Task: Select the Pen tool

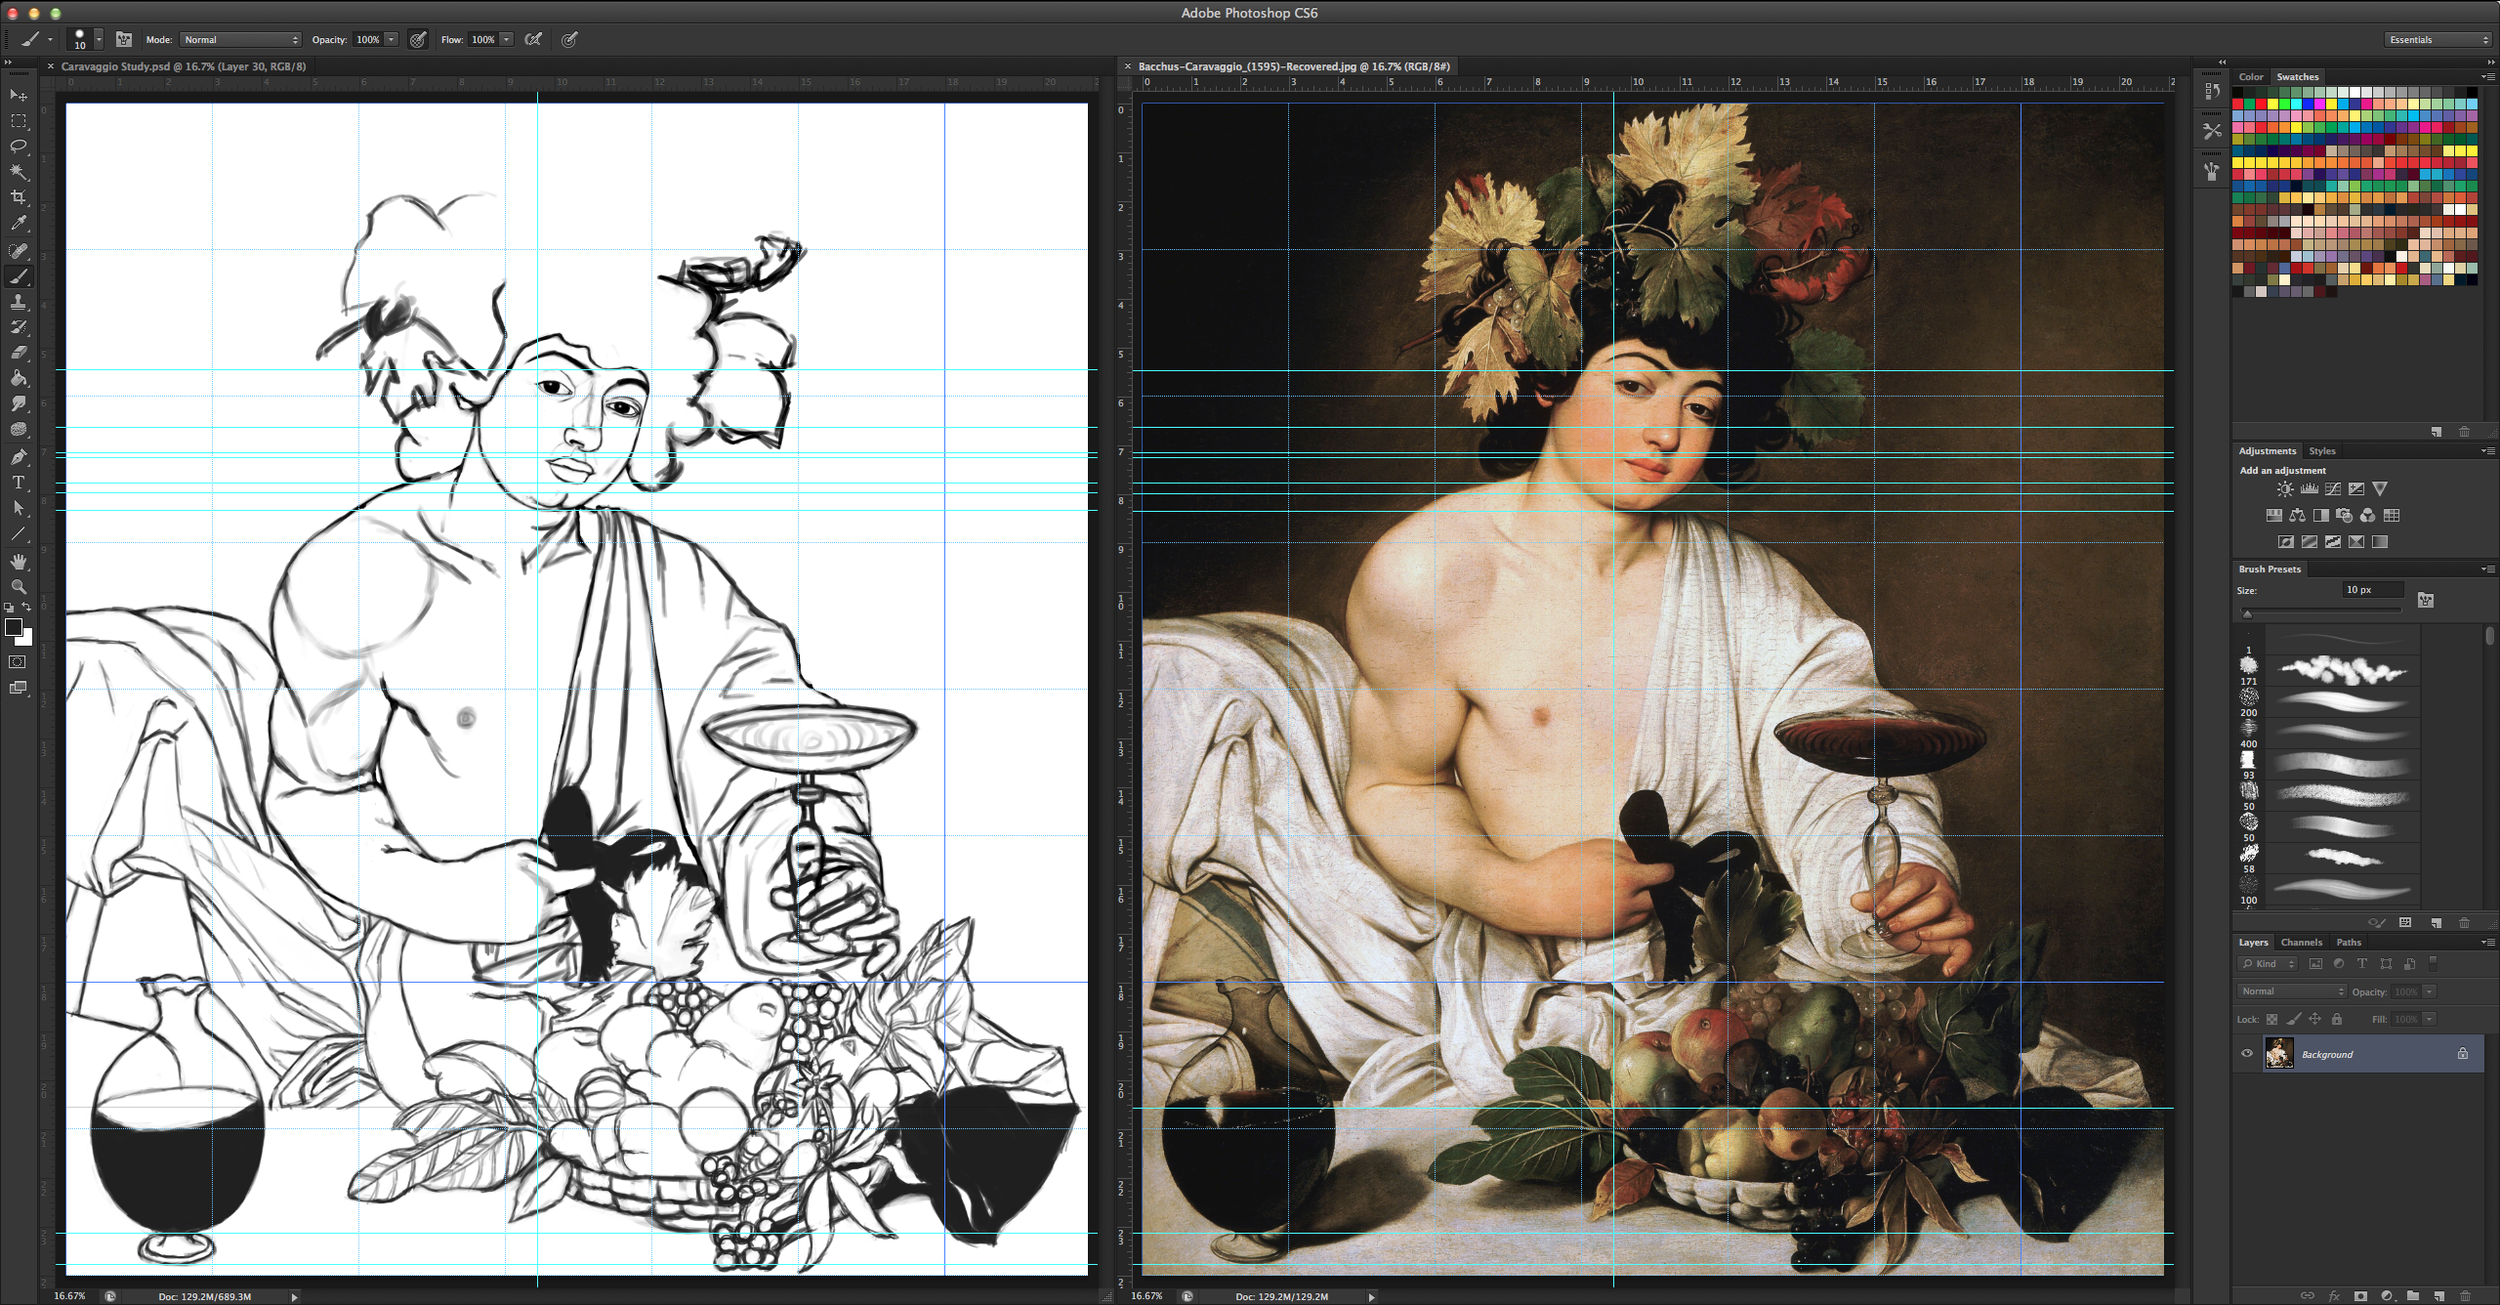Action: (18, 457)
